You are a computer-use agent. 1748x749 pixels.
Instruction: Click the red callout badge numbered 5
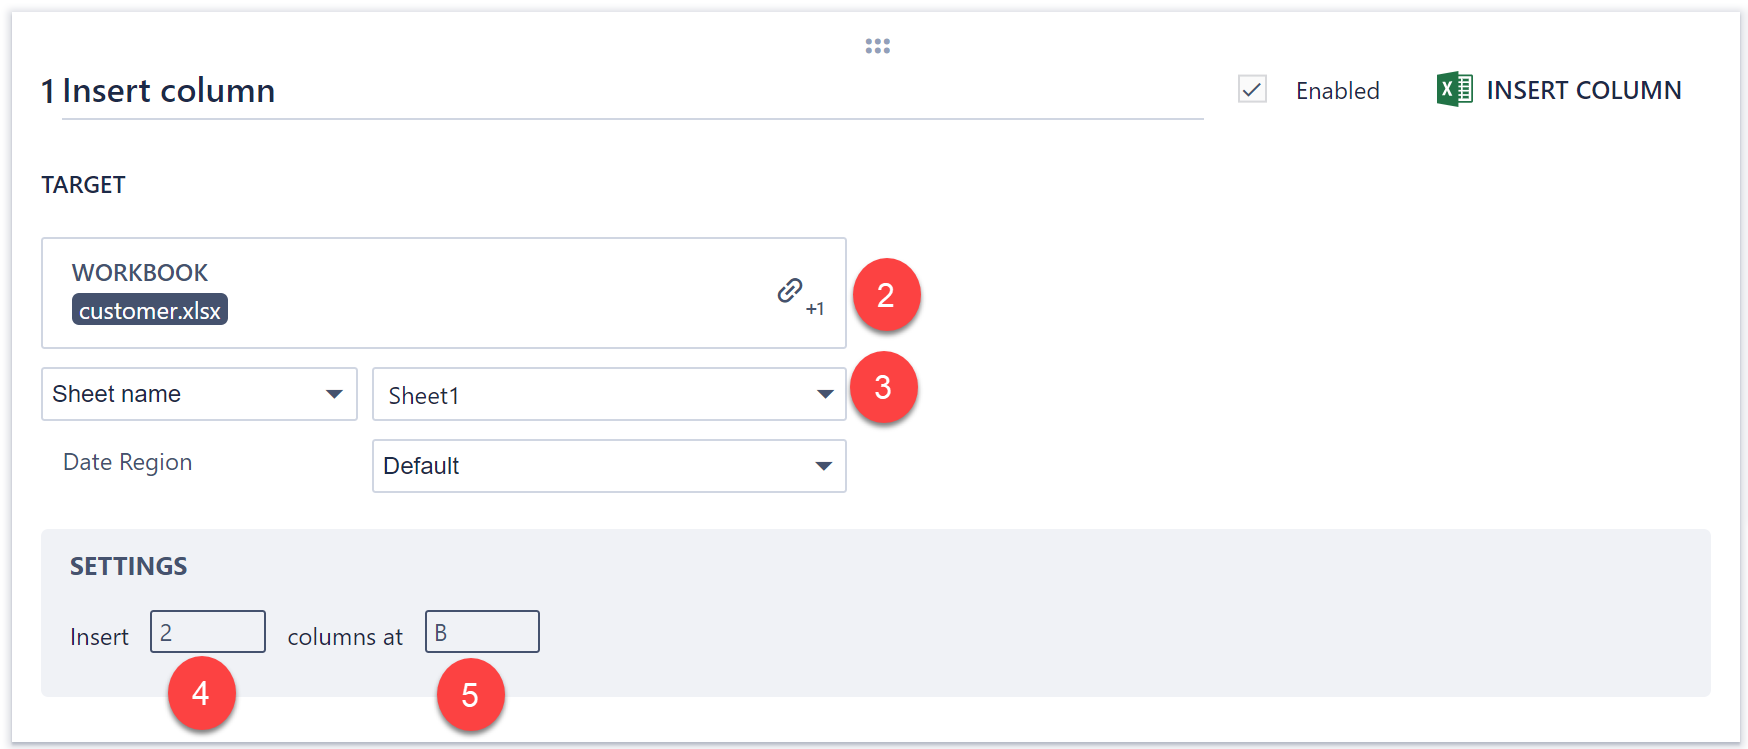[470, 695]
